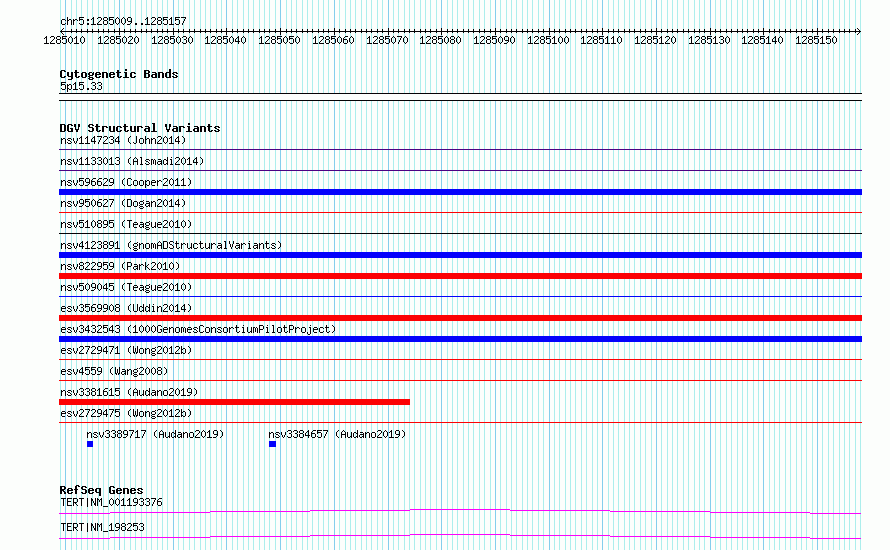Viewport: 890px width, 550px height.
Task: Select variant nsv3384657 (Audano2019)
Action: click(x=338, y=434)
